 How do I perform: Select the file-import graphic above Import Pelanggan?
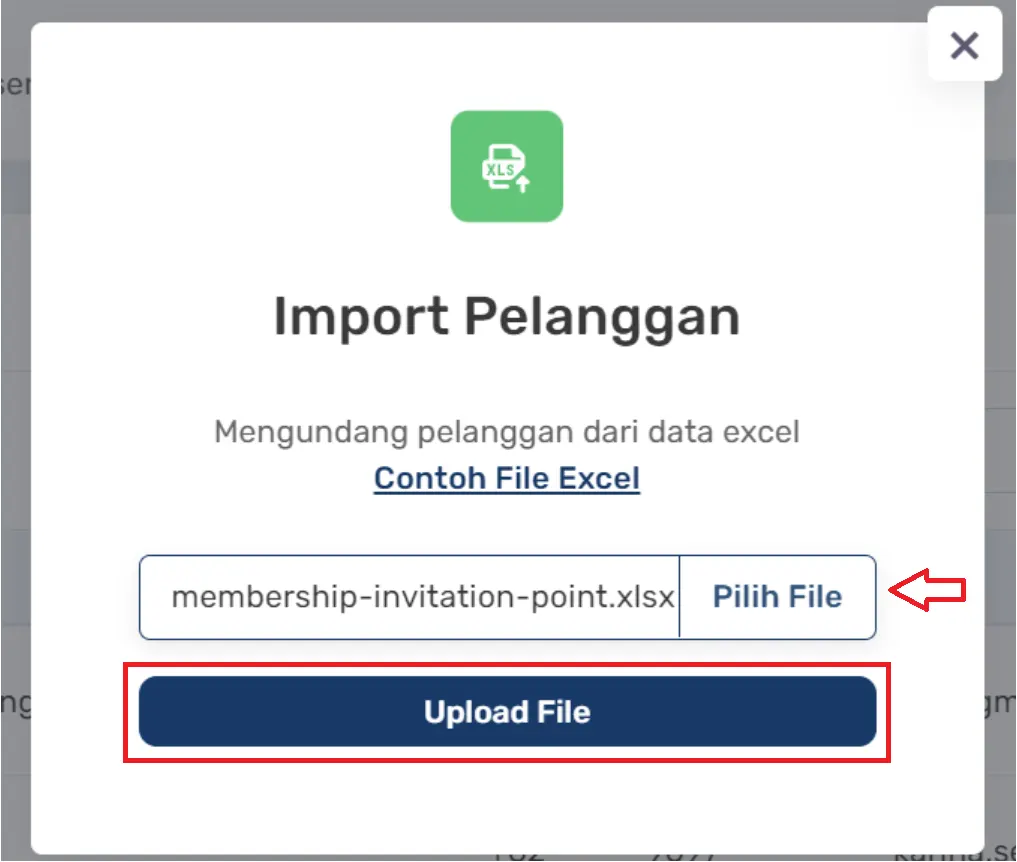pos(507,166)
